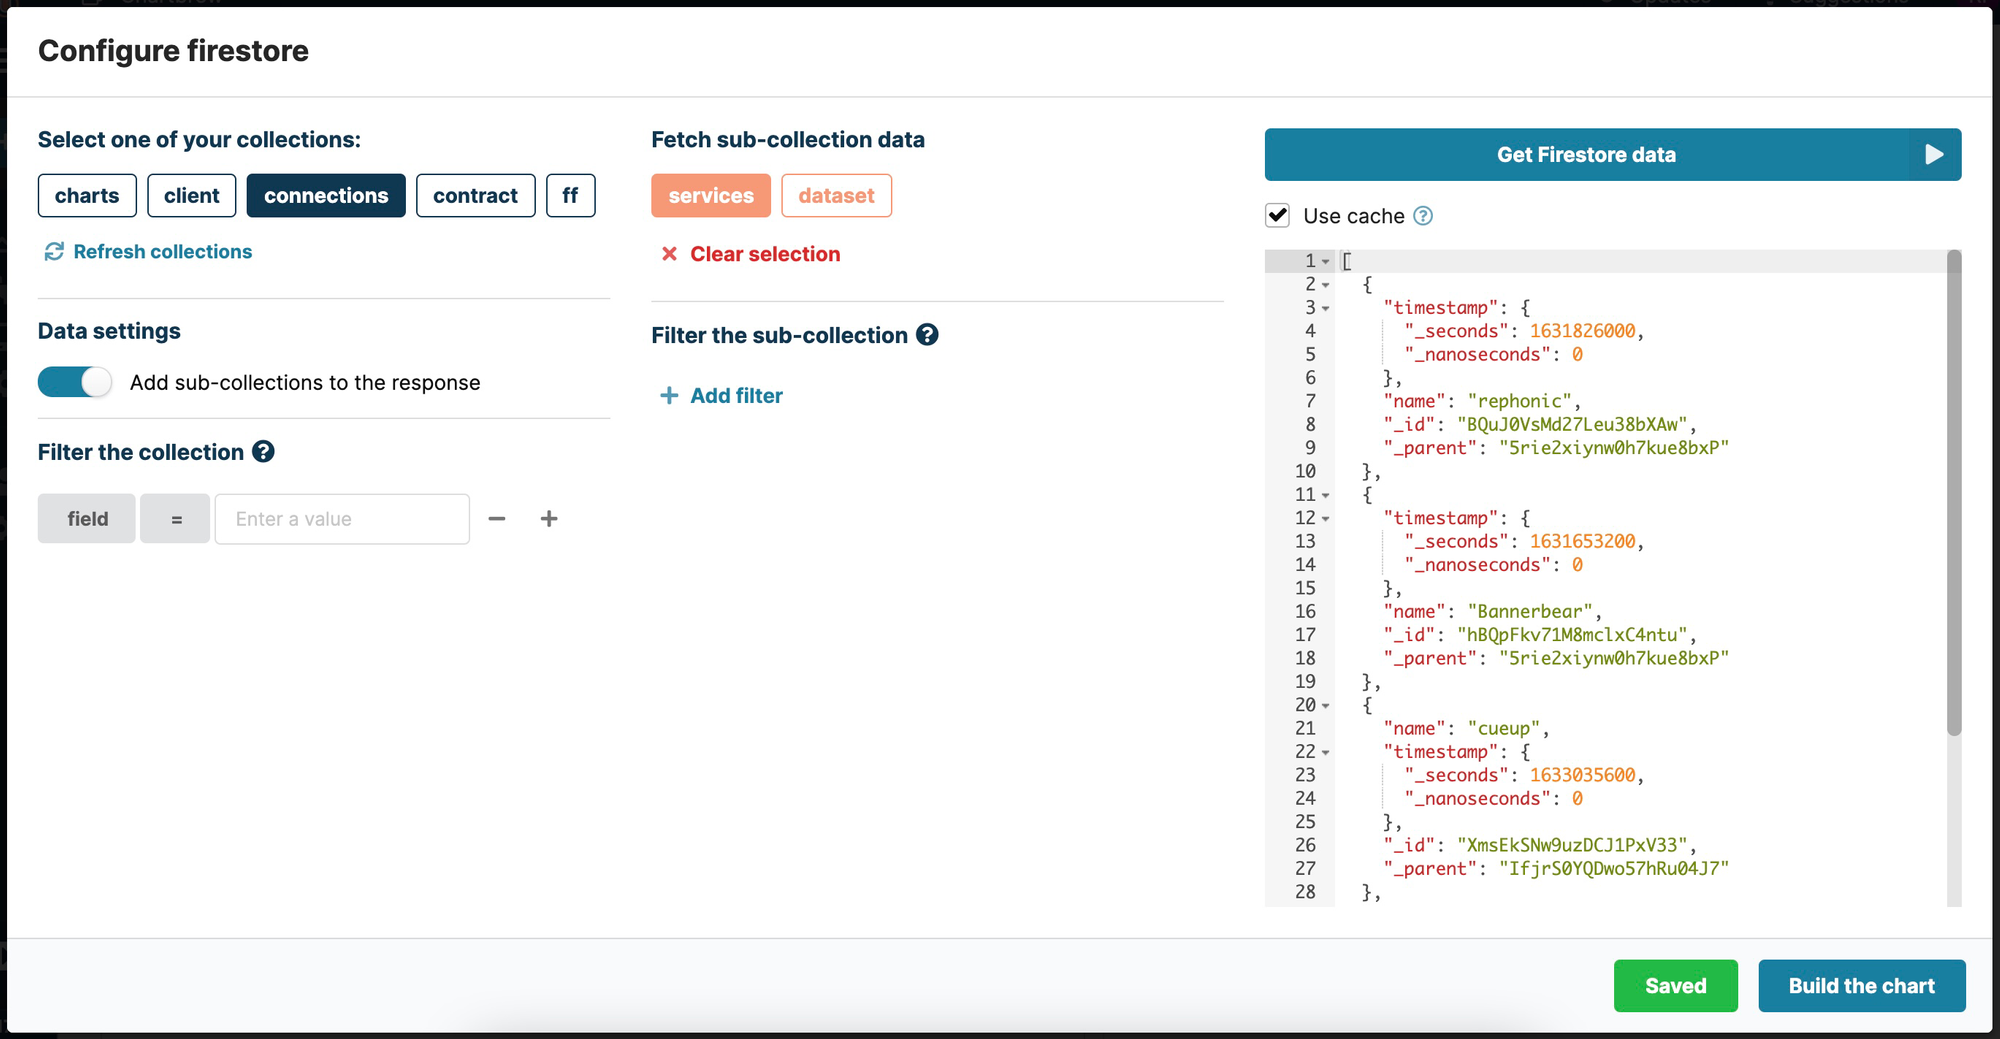Click the minus icon to remove filter row

[497, 518]
